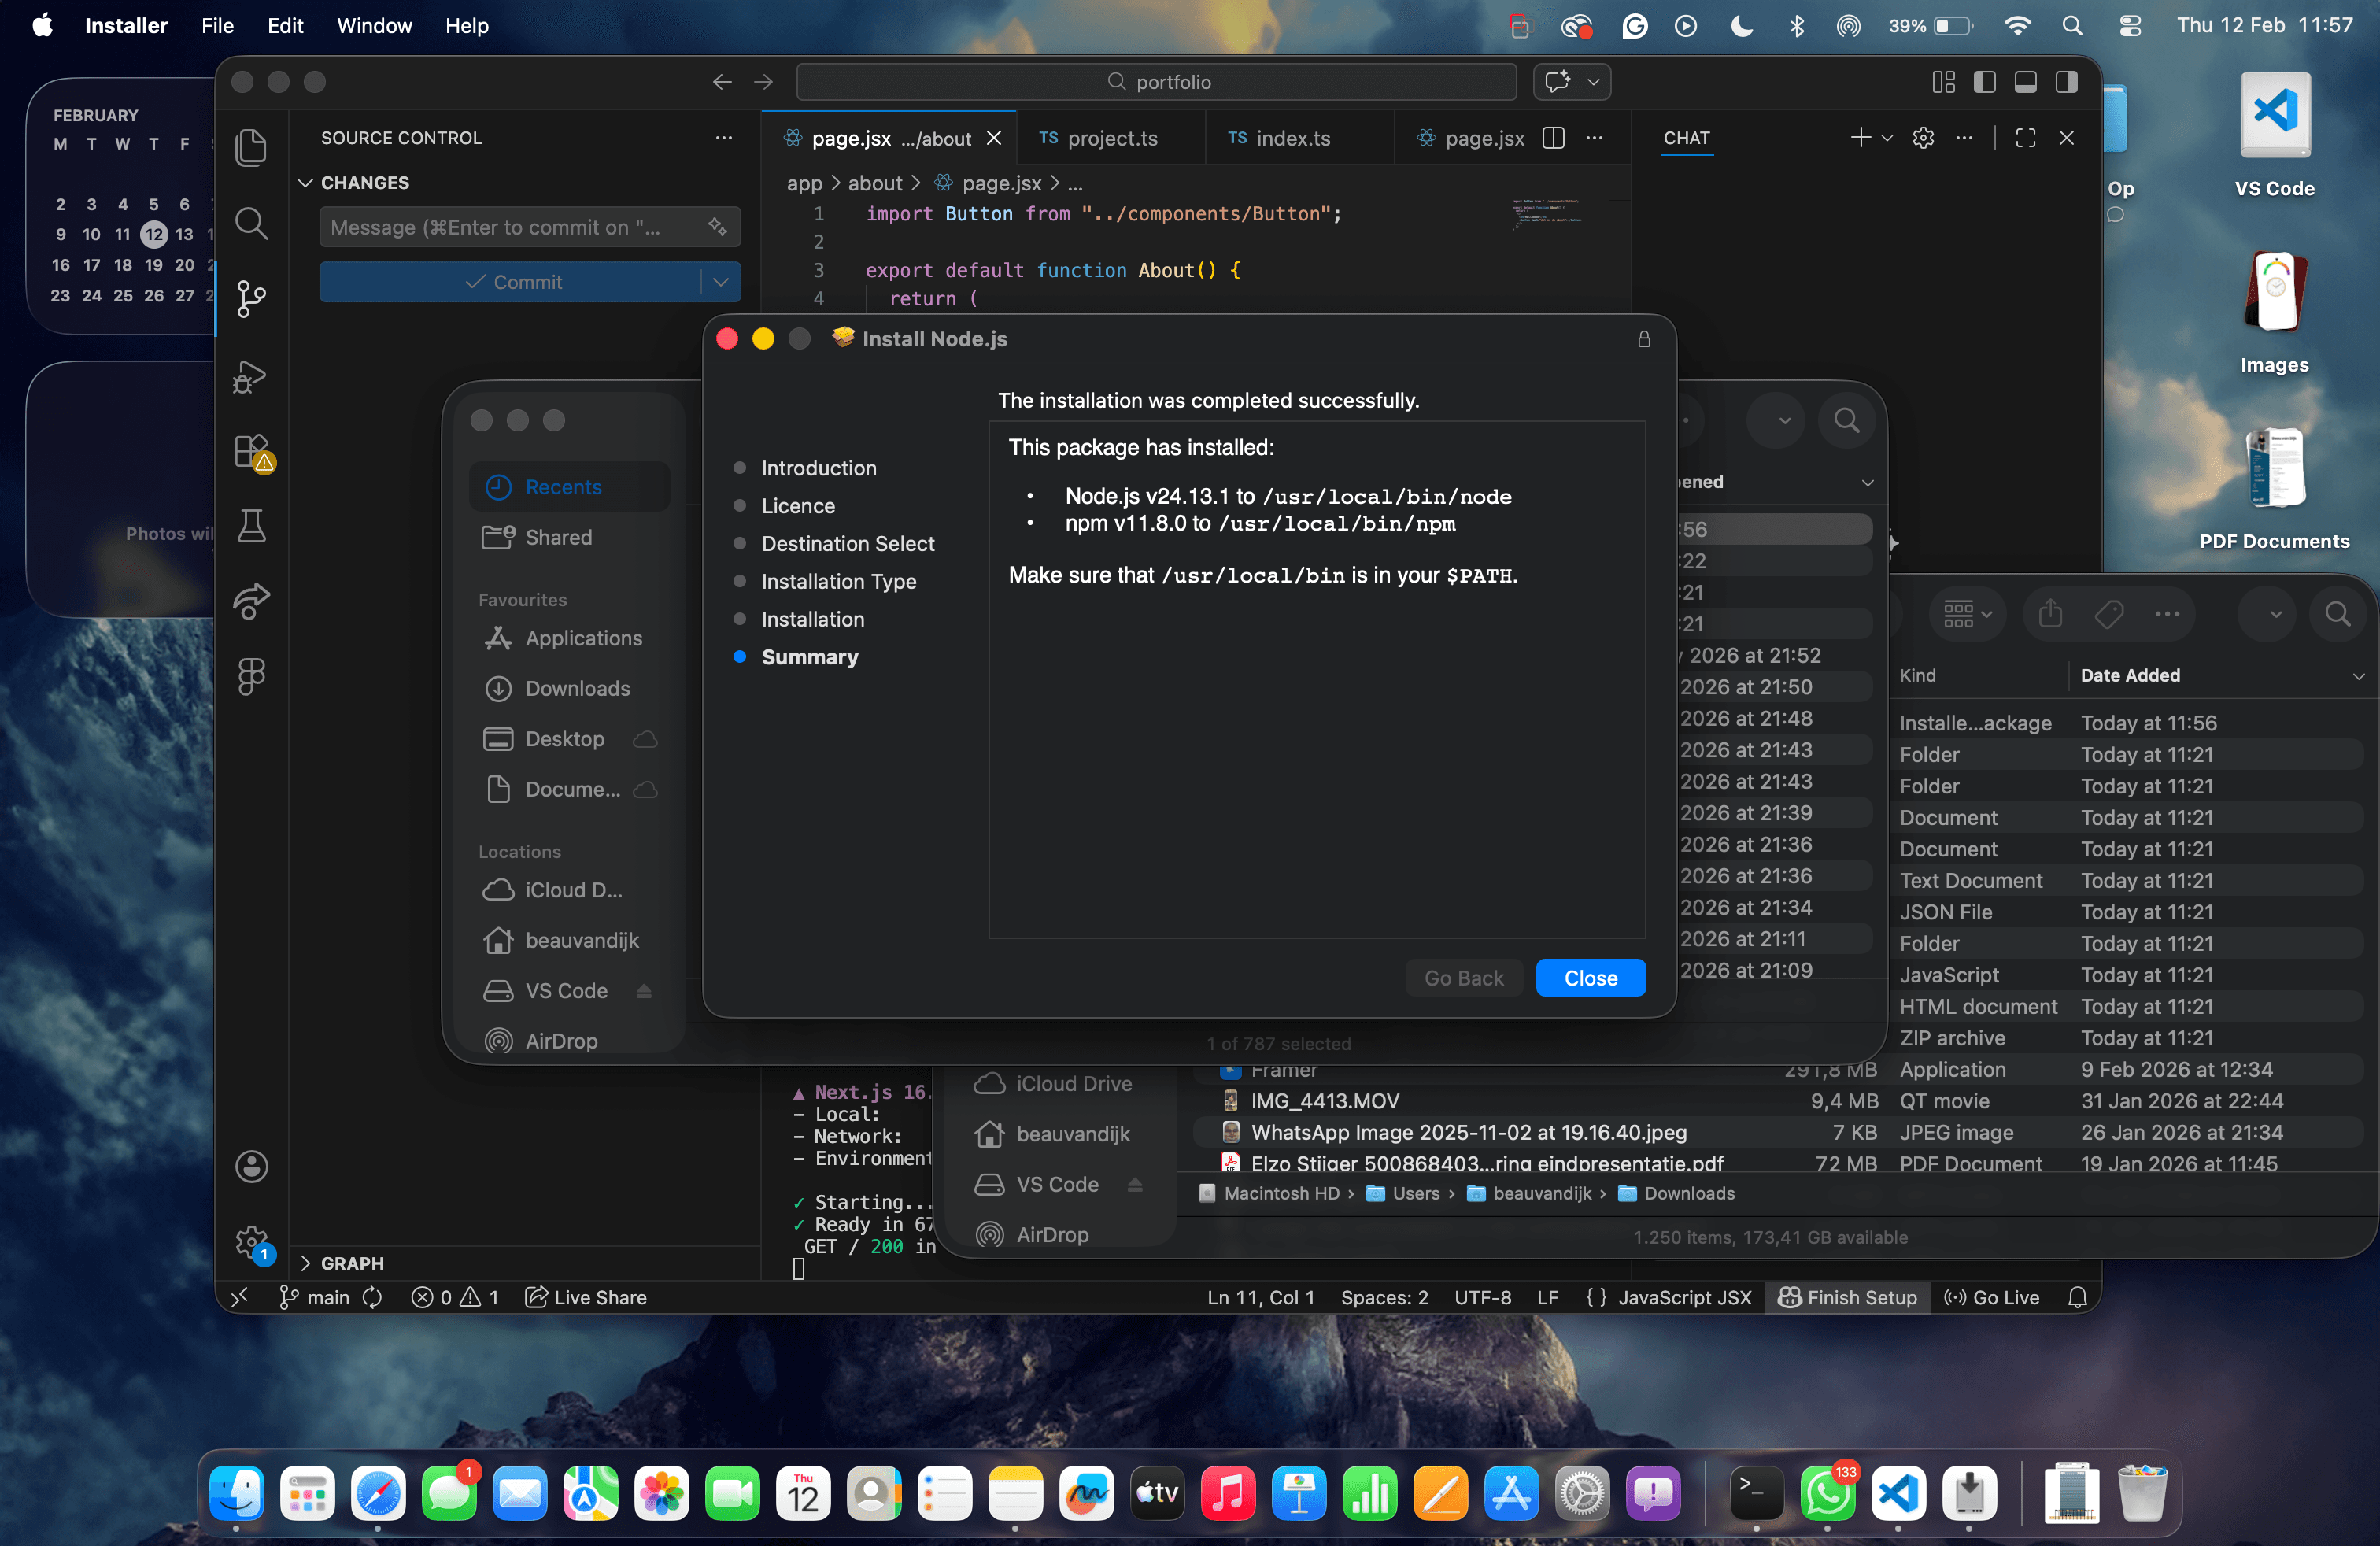Open the chat icon dropdown in title bar
The width and height of the screenshot is (2380, 1546).
(1593, 82)
